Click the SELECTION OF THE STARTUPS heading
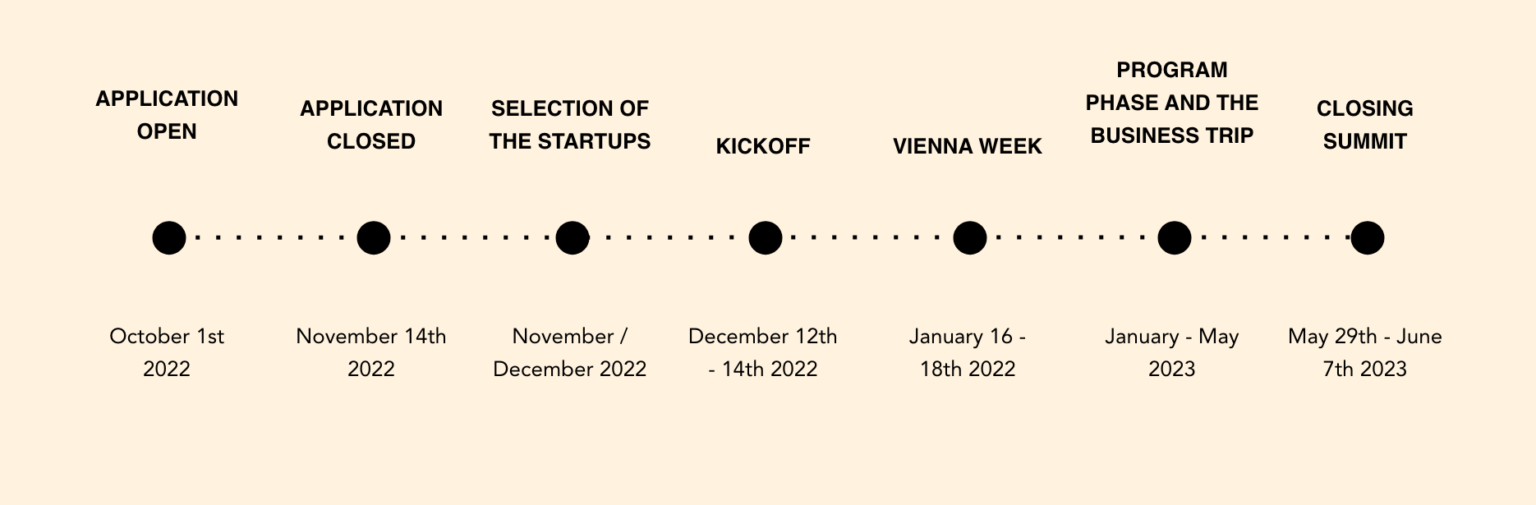The image size is (1536, 505). 570,125
